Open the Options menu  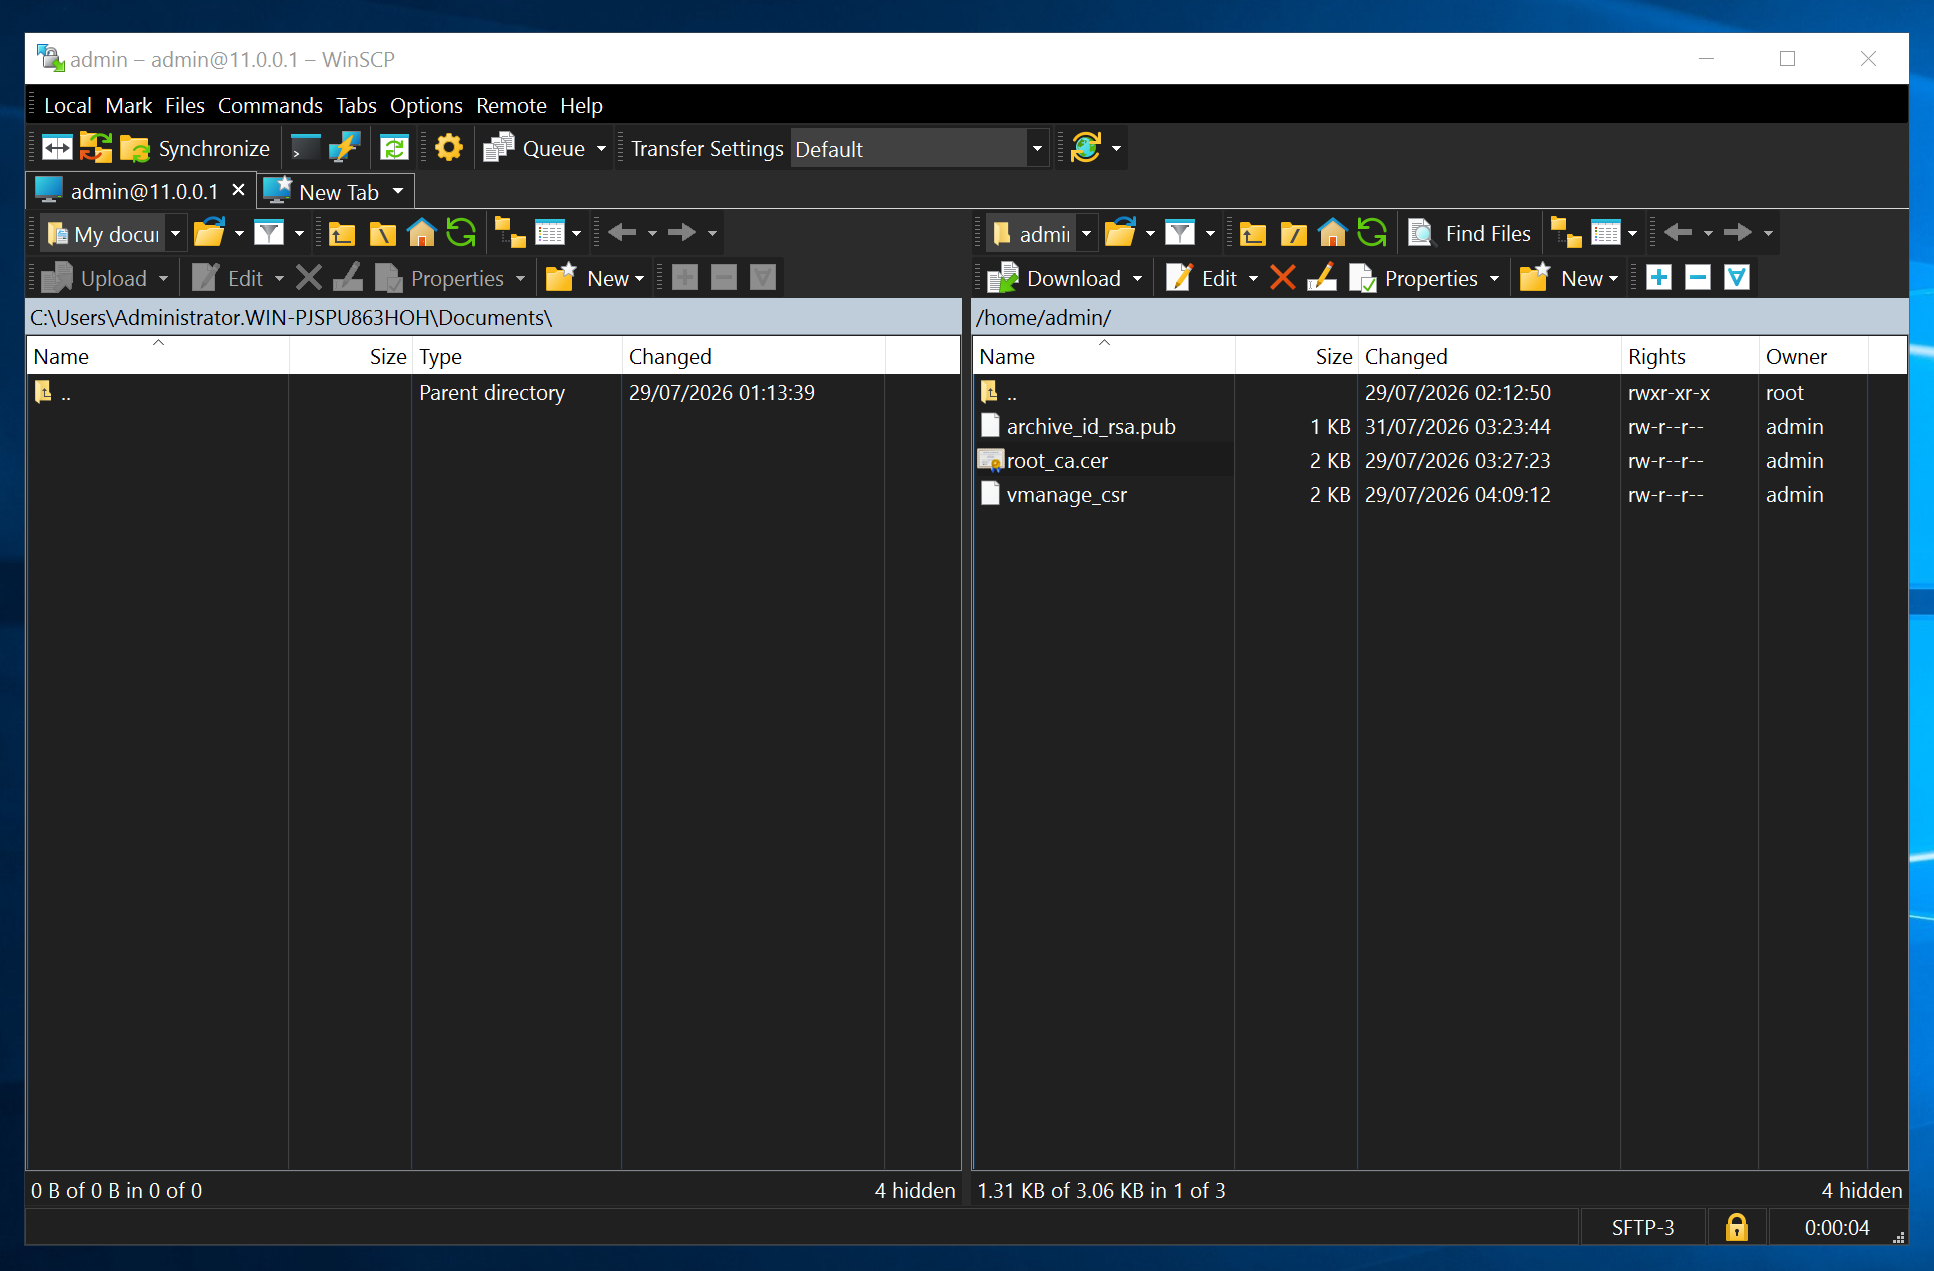click(426, 105)
